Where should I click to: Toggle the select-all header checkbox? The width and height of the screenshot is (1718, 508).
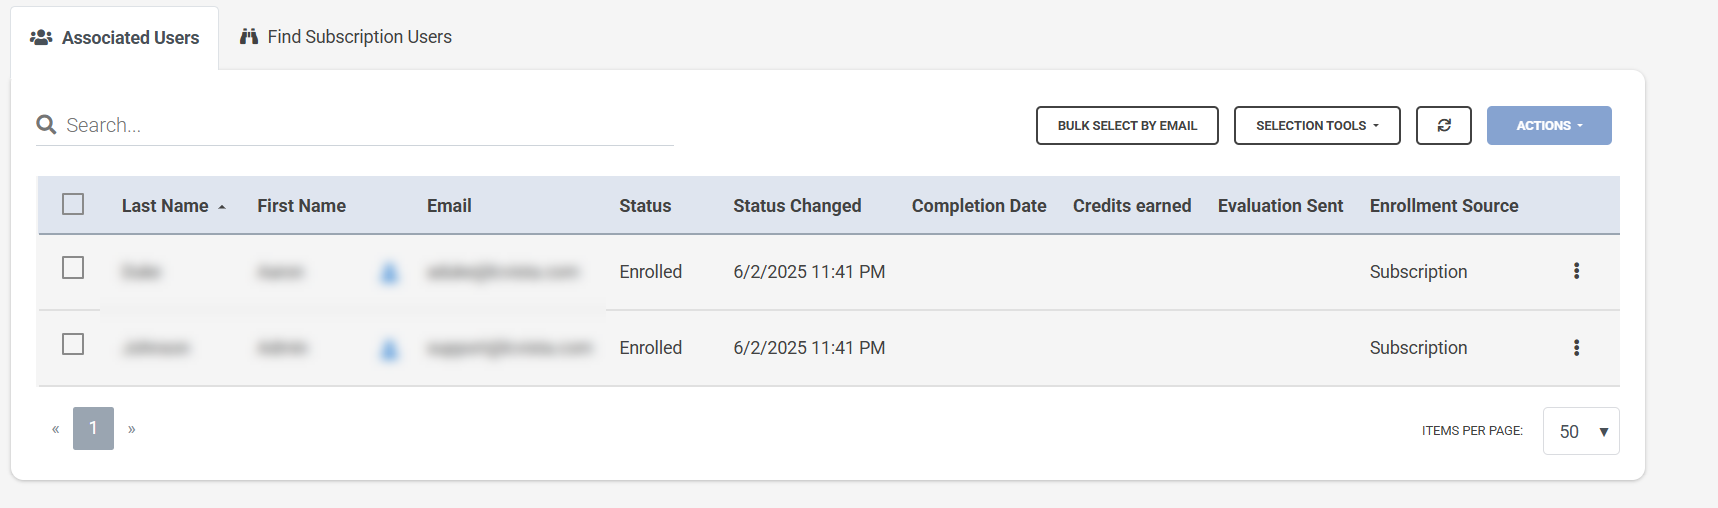click(73, 204)
